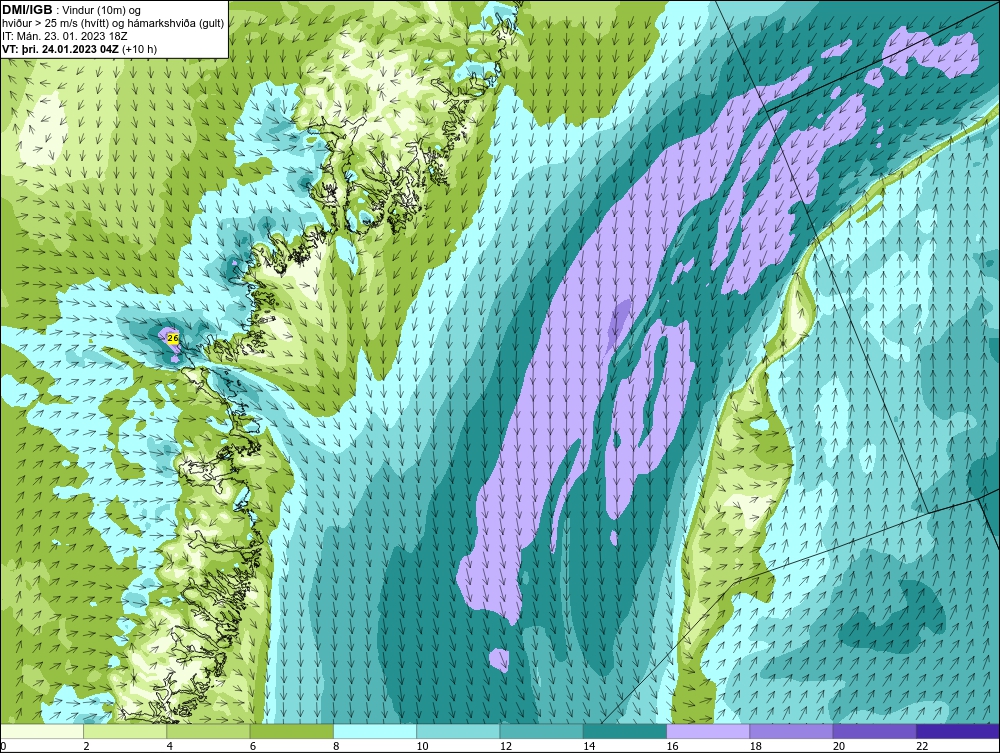Select the 8–10 m/s legend swatch

pos(375,731)
